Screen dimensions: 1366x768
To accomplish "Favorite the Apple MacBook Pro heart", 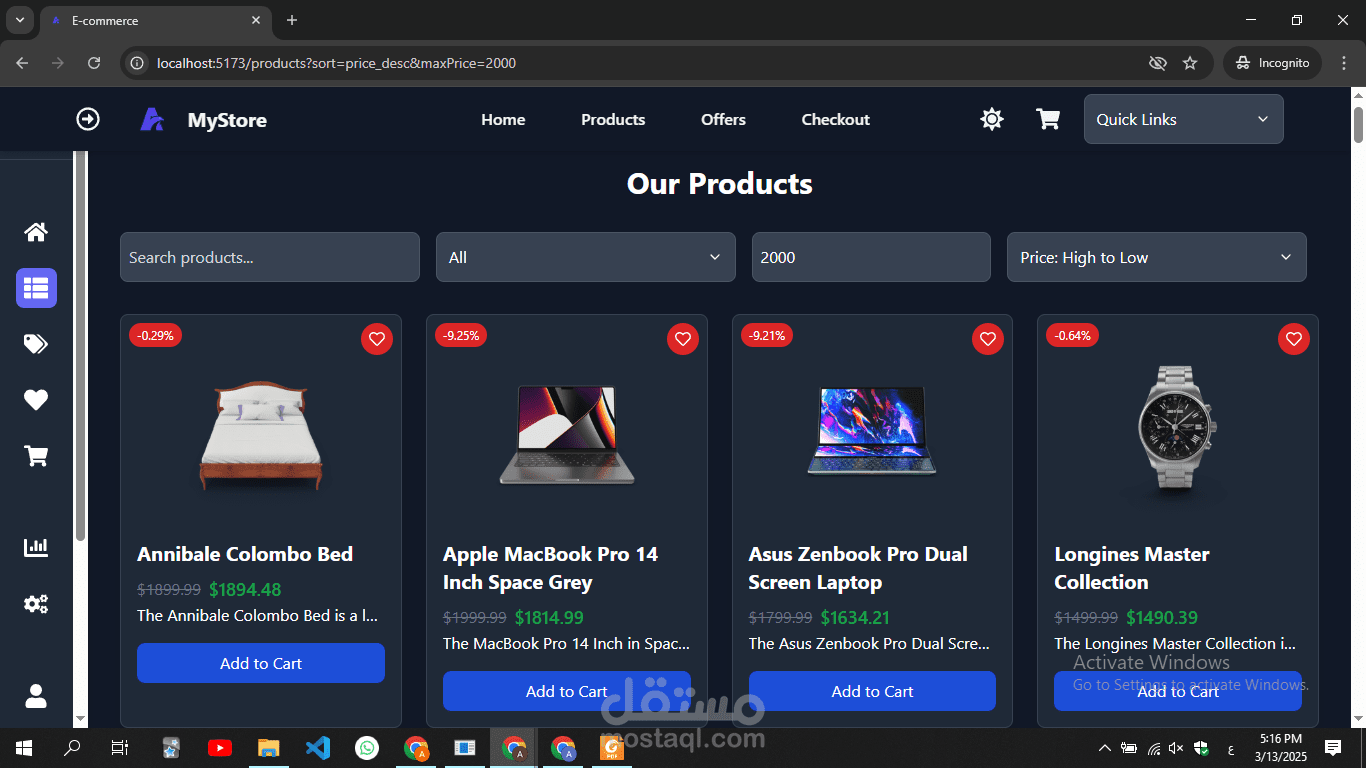I will pyautogui.click(x=683, y=339).
